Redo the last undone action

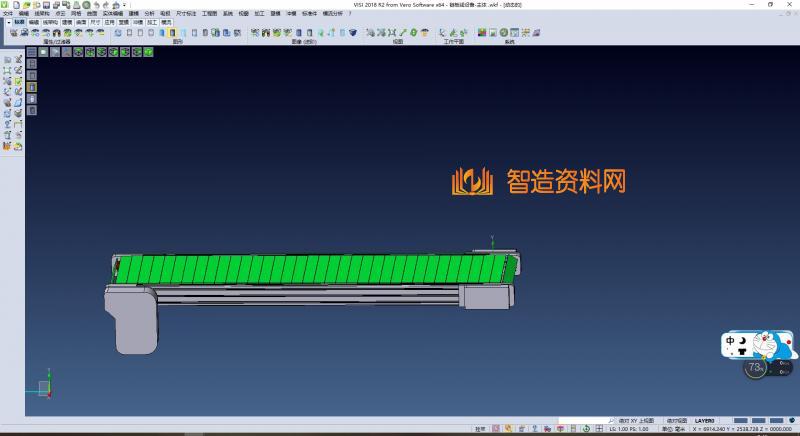pyautogui.click(x=106, y=5)
